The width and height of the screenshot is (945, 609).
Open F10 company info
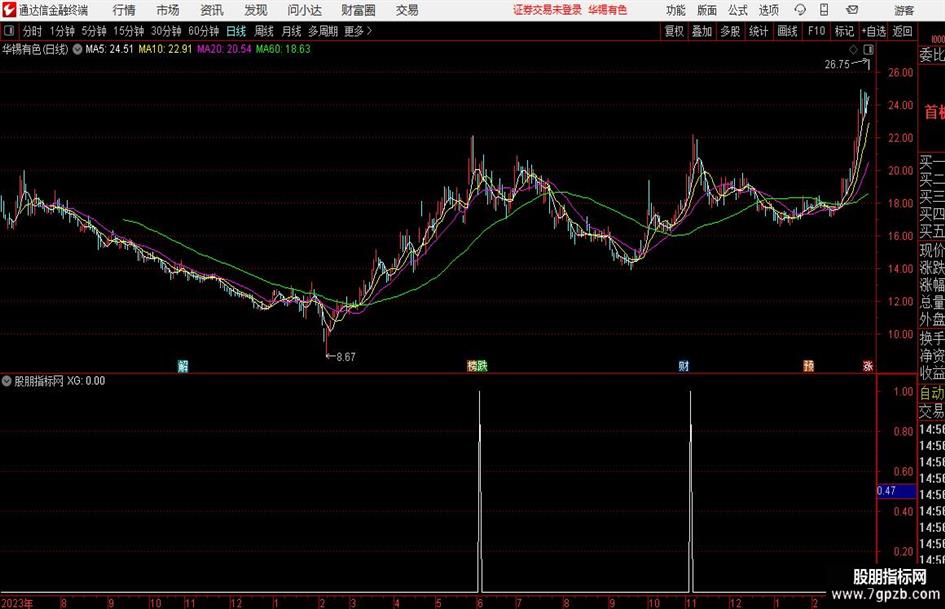point(817,31)
